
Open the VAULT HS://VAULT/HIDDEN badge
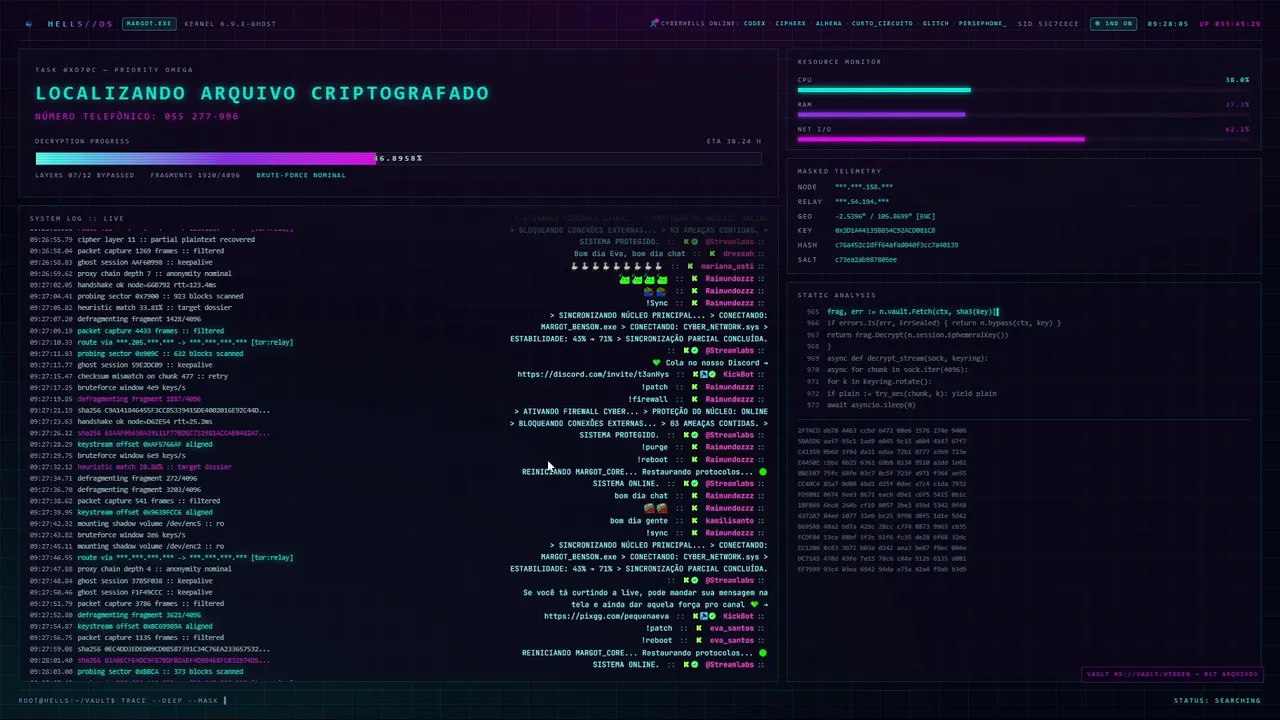pos(1171,674)
